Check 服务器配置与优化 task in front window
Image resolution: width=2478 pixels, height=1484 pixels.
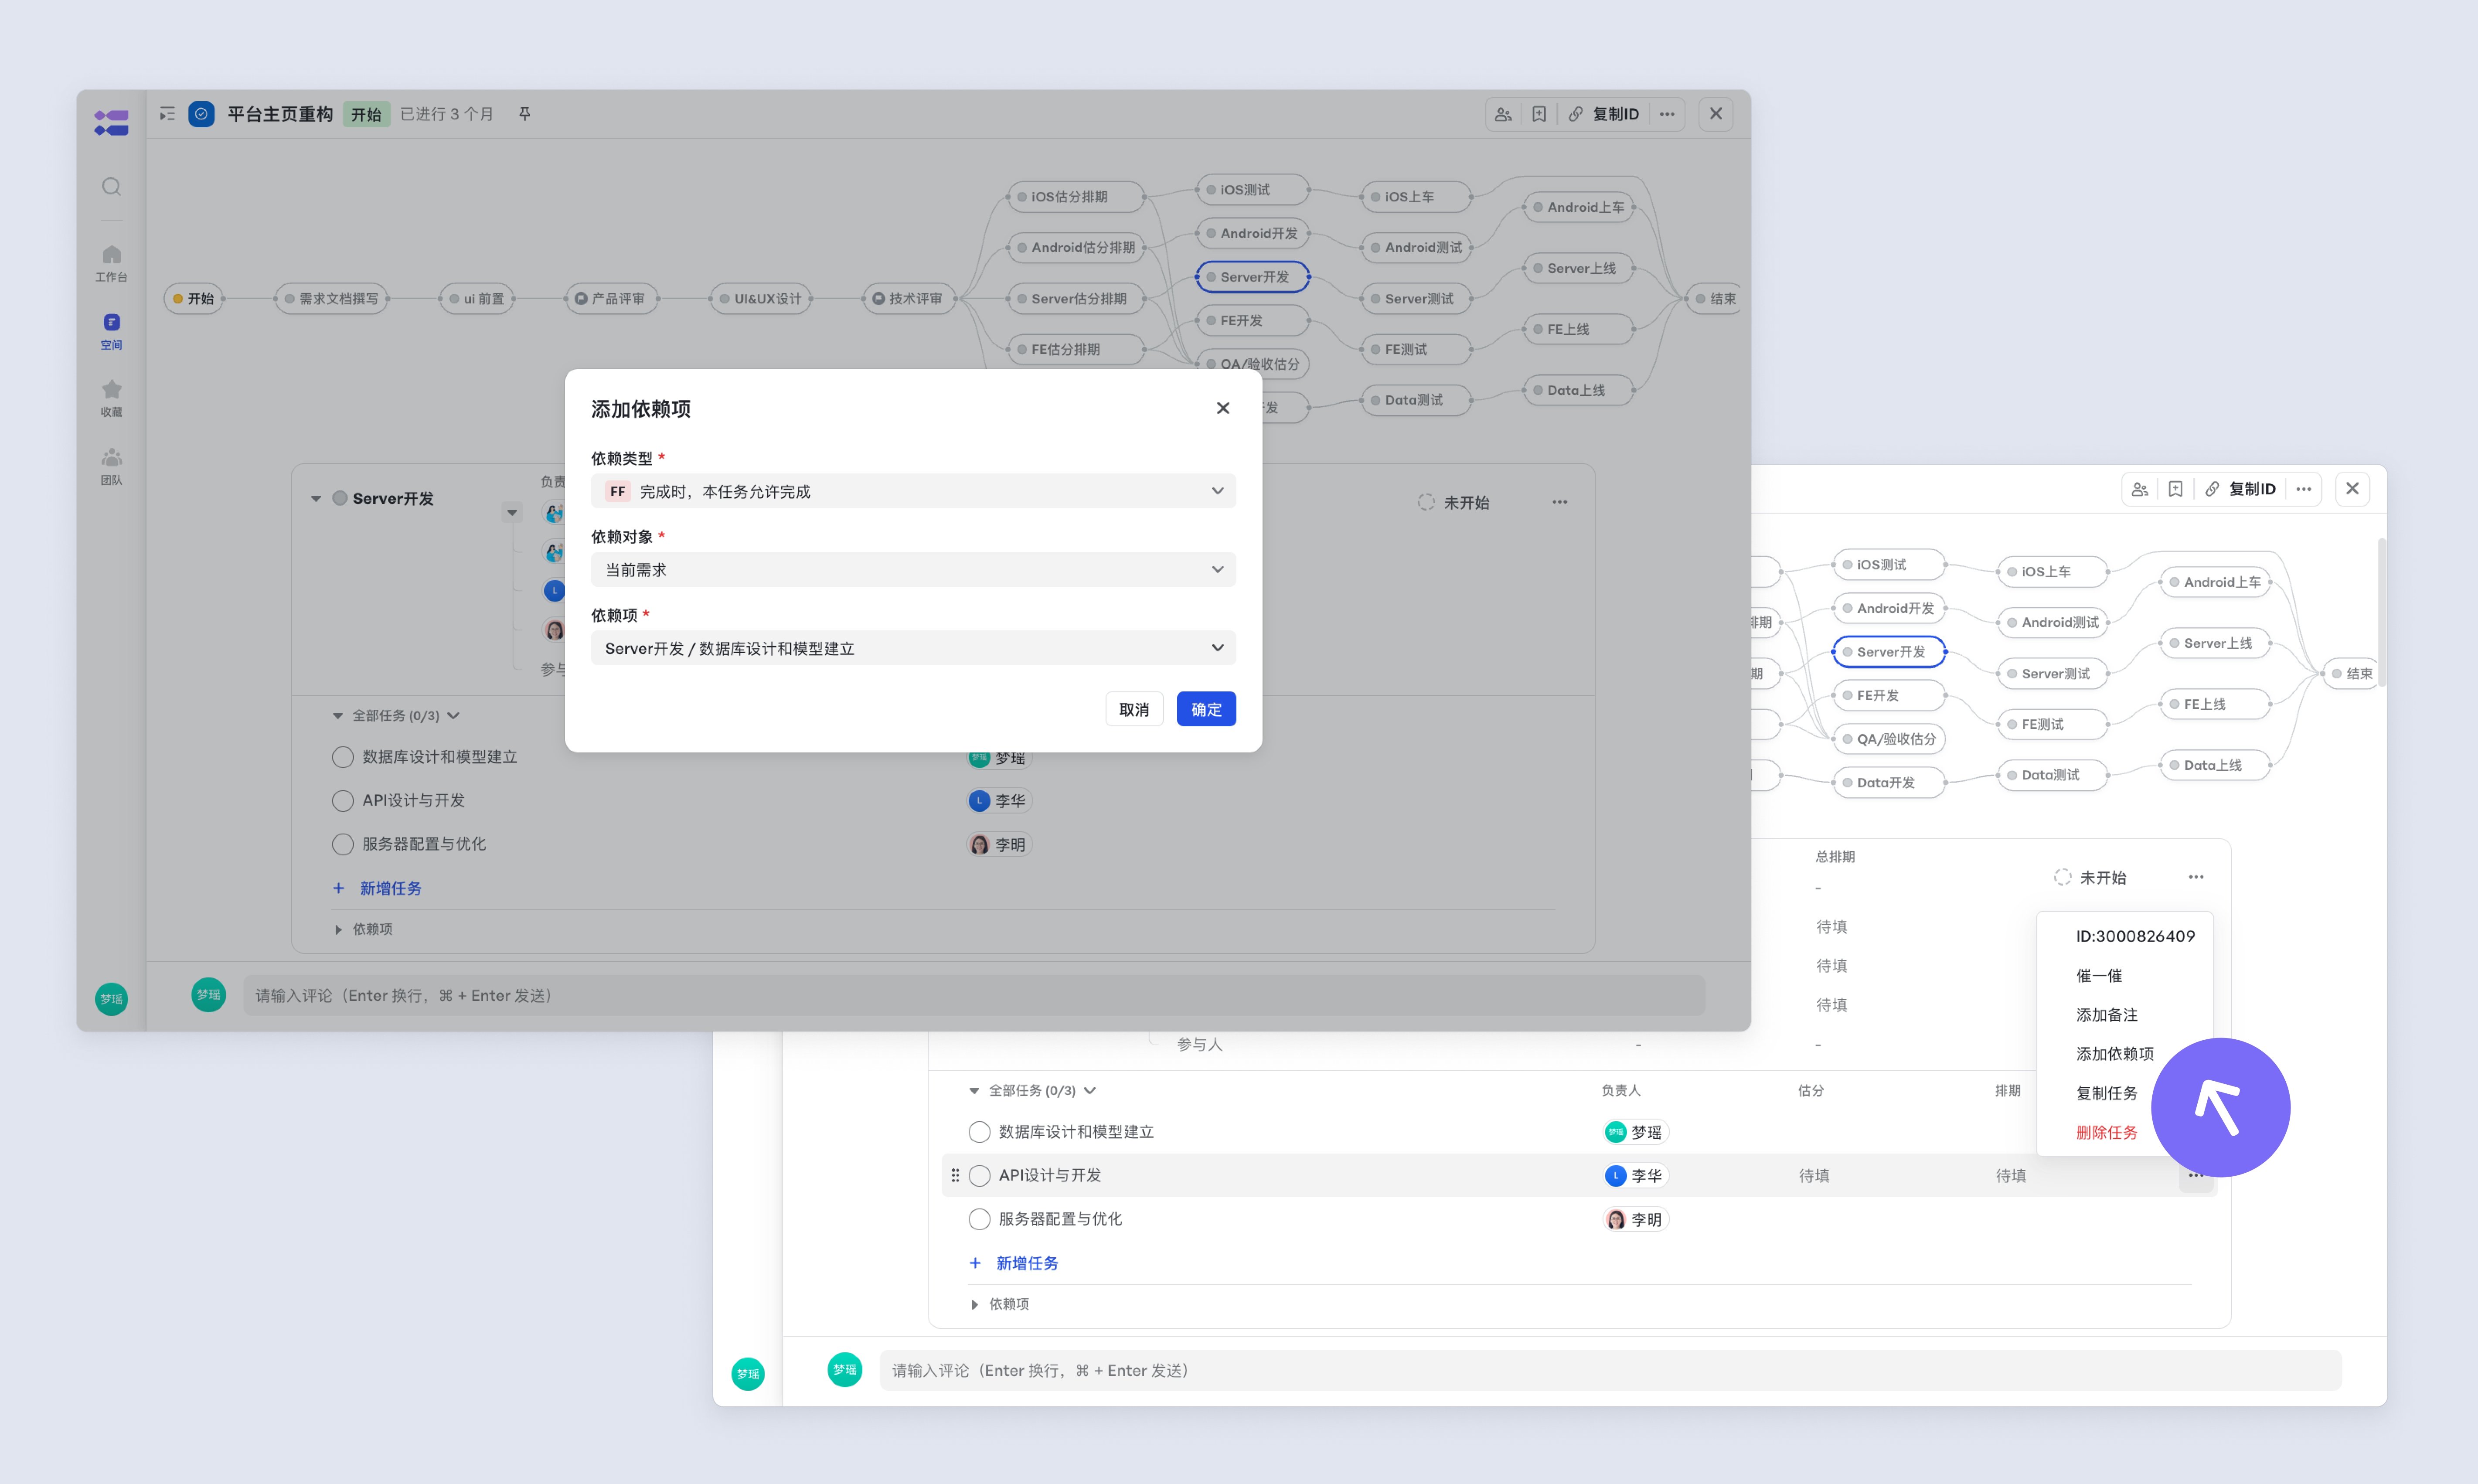pos(343,844)
